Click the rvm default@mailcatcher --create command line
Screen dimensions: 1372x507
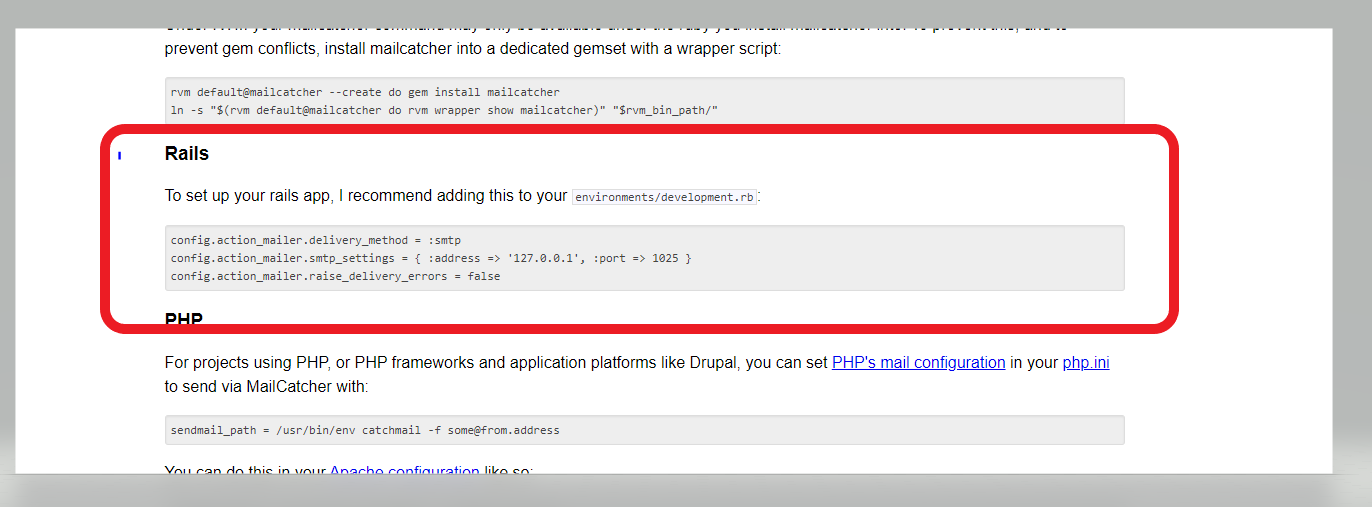point(365,92)
